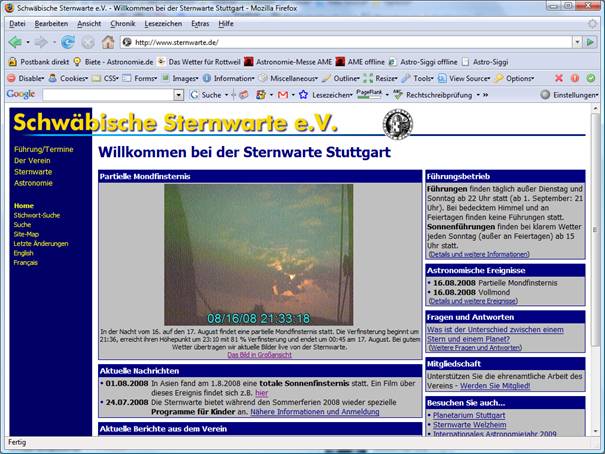Open the Disable dropdown in Web Developer toolbar

(x=26, y=78)
